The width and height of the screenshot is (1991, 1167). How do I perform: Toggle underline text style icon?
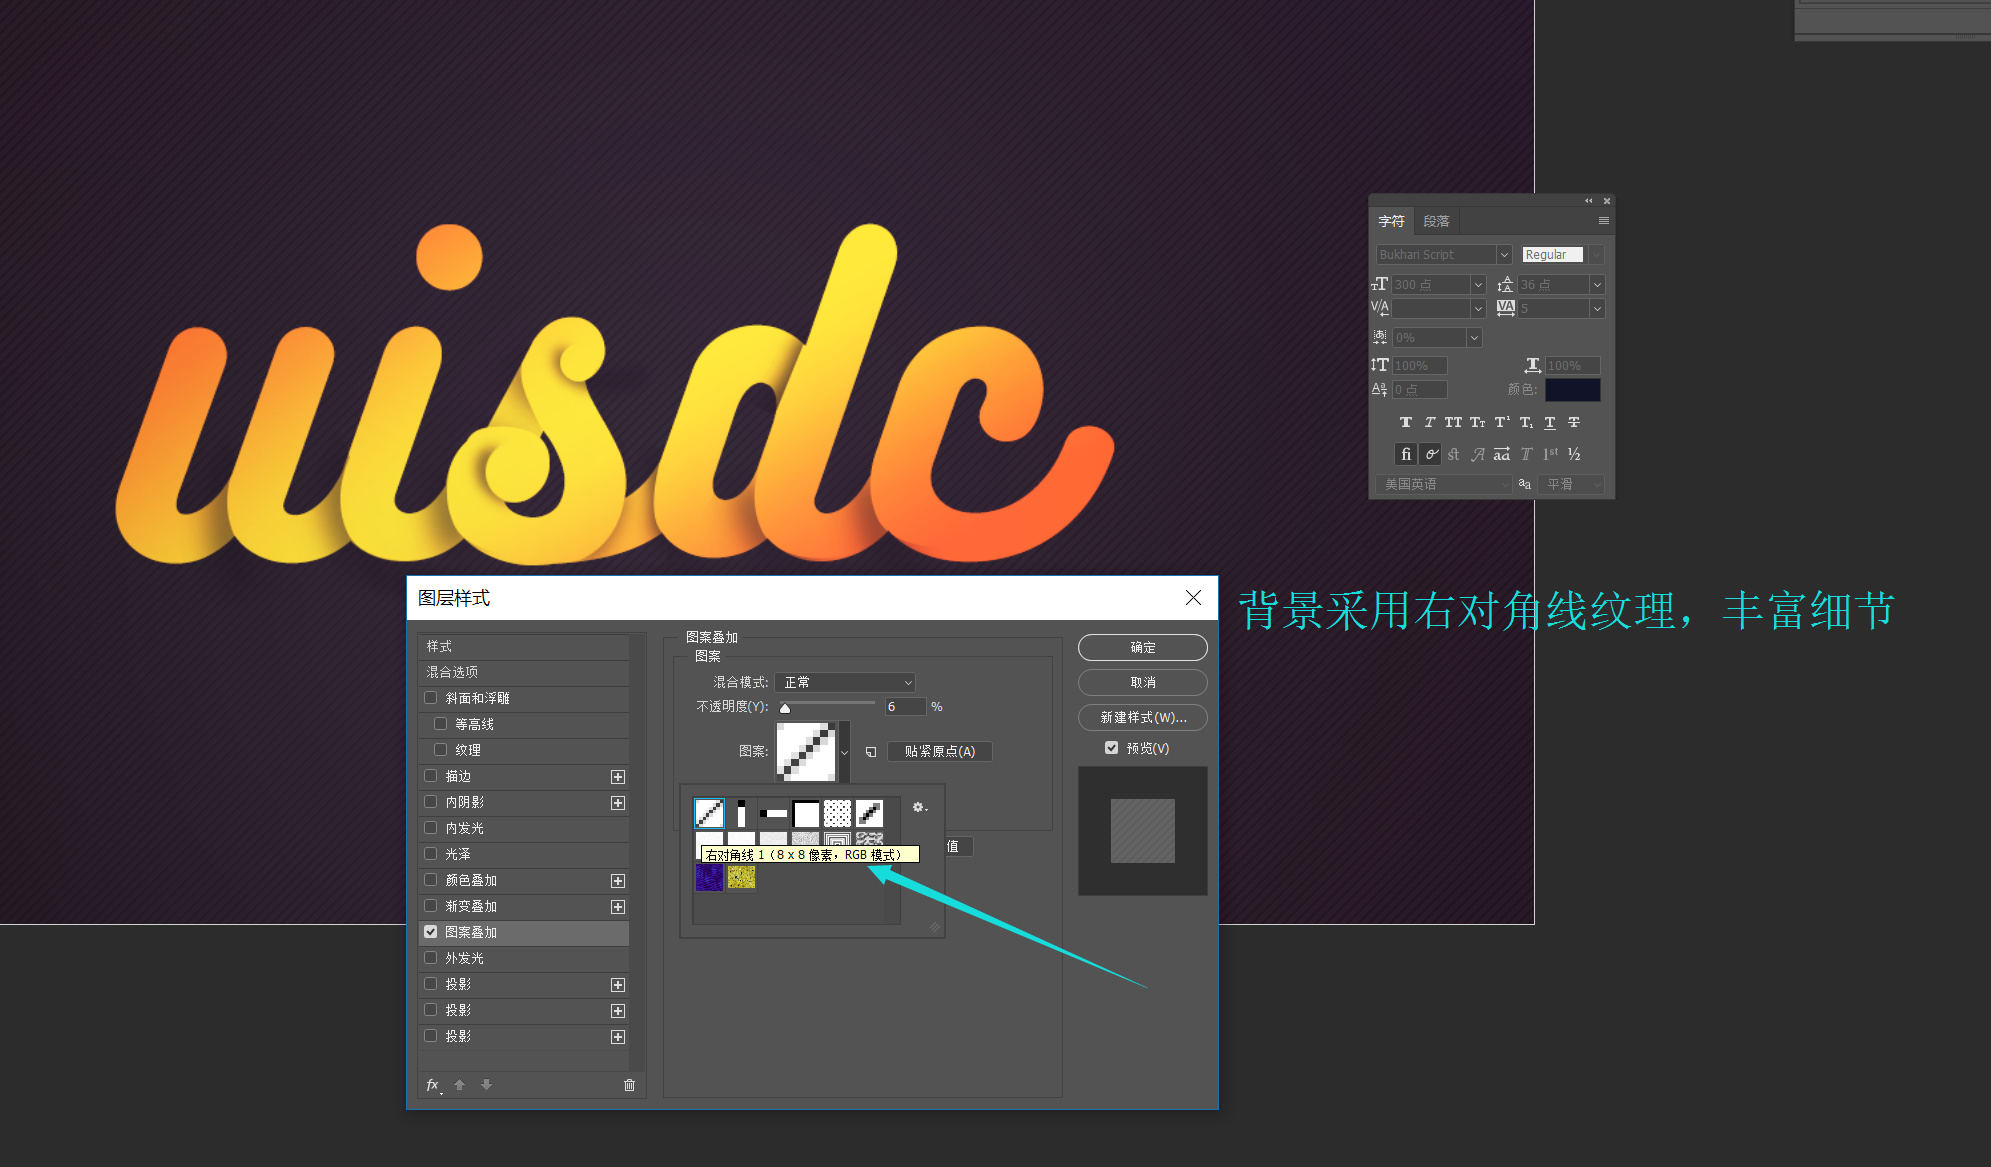[1549, 422]
